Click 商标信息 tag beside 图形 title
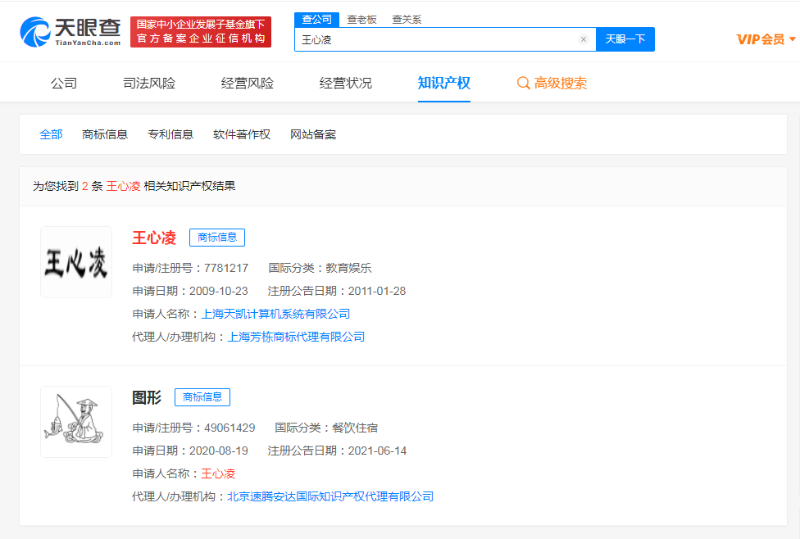 pos(202,397)
